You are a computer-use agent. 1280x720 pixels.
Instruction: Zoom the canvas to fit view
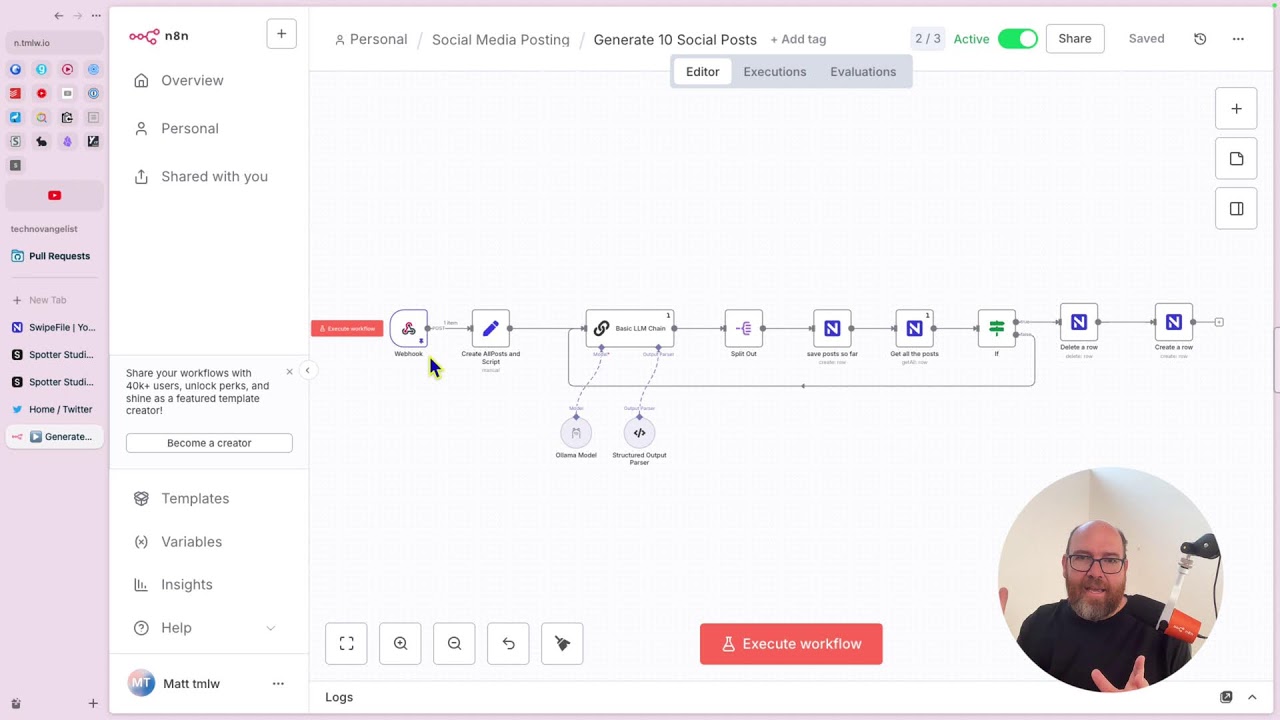346,644
